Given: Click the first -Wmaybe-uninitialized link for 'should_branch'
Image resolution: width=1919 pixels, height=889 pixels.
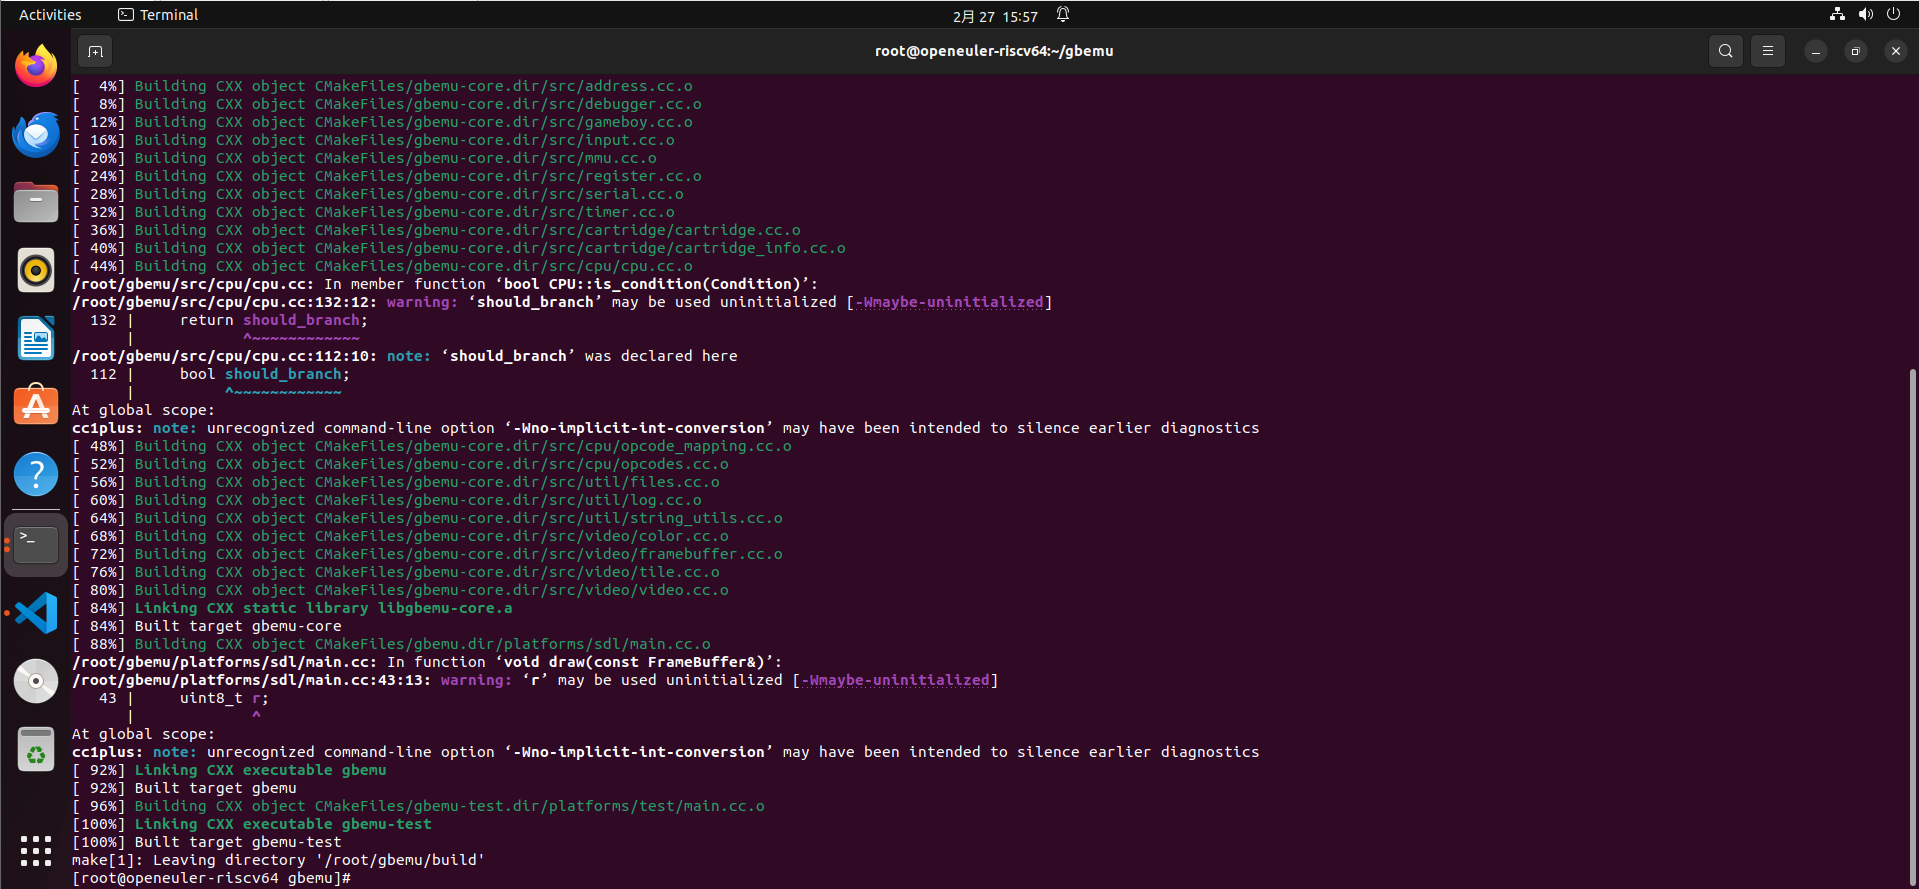Looking at the screenshot, I should pyautogui.click(x=949, y=302).
